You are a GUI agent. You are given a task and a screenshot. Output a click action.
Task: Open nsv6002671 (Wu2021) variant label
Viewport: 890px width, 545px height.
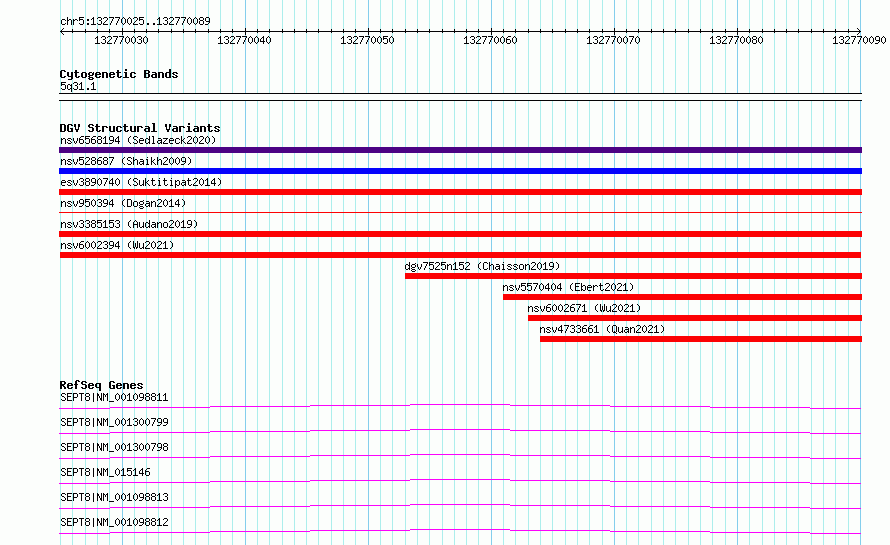[584, 308]
